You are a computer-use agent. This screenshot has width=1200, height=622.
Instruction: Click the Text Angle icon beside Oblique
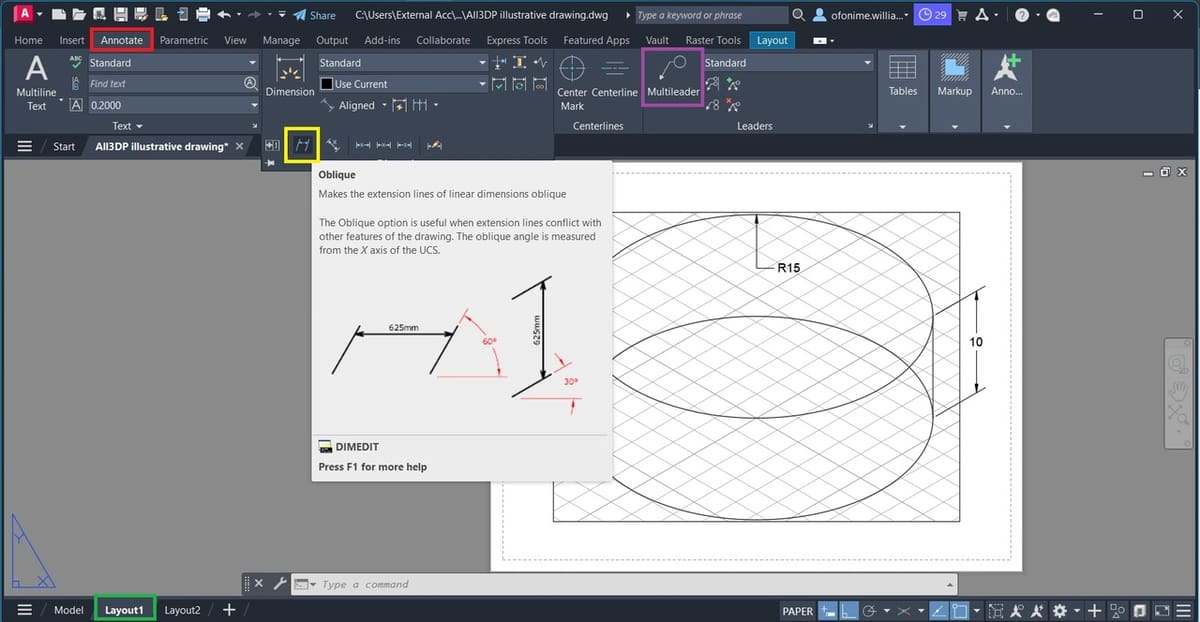(x=333, y=145)
